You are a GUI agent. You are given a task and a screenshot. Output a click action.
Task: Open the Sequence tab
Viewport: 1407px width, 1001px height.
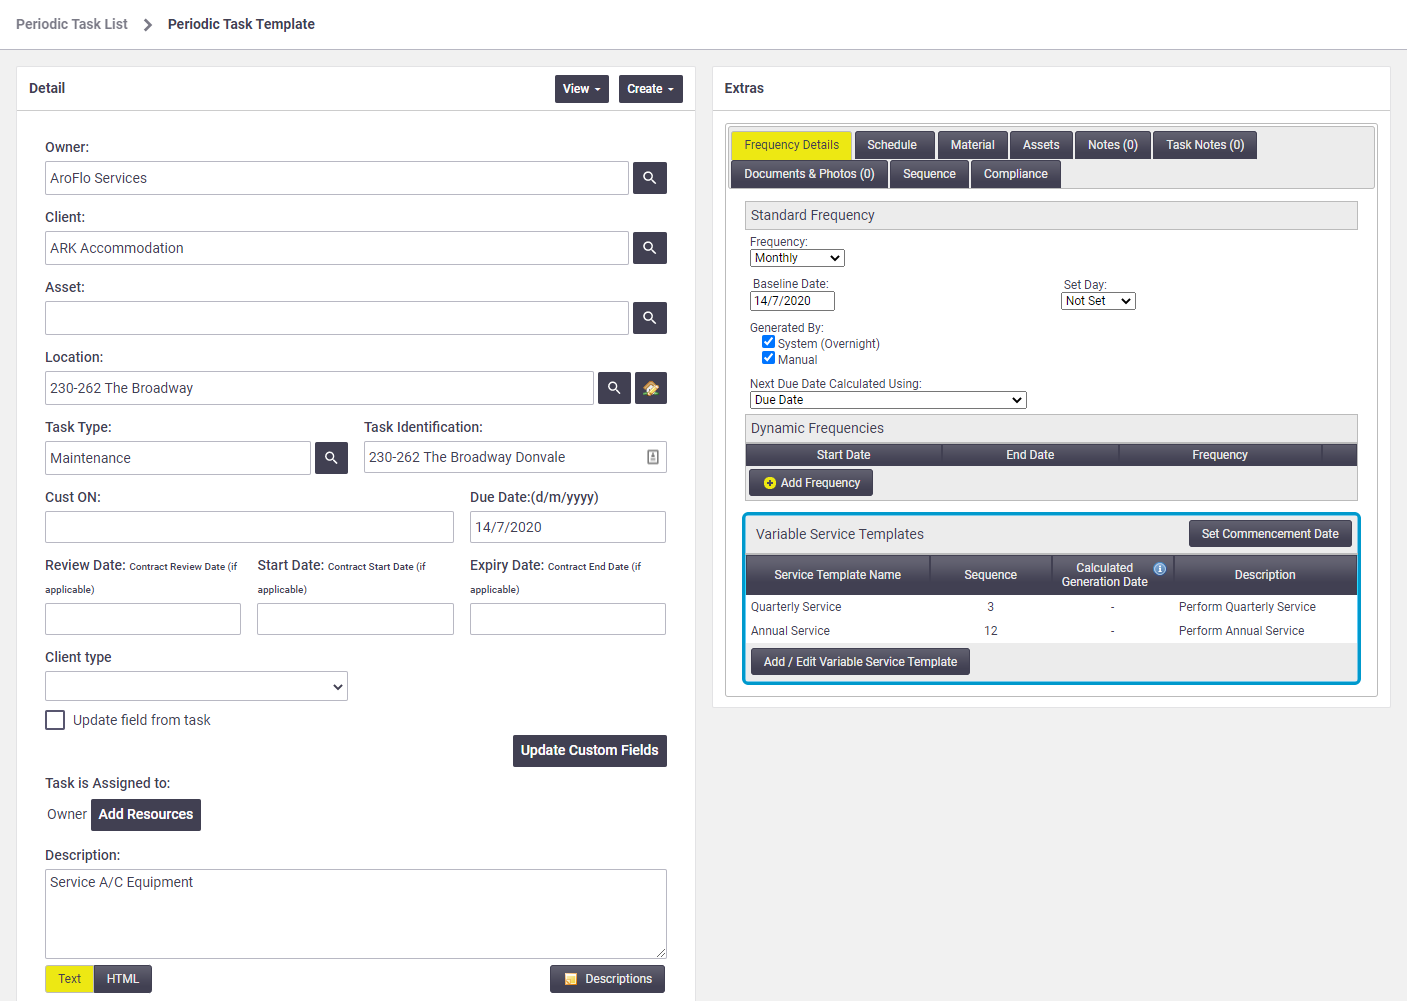click(x=929, y=174)
